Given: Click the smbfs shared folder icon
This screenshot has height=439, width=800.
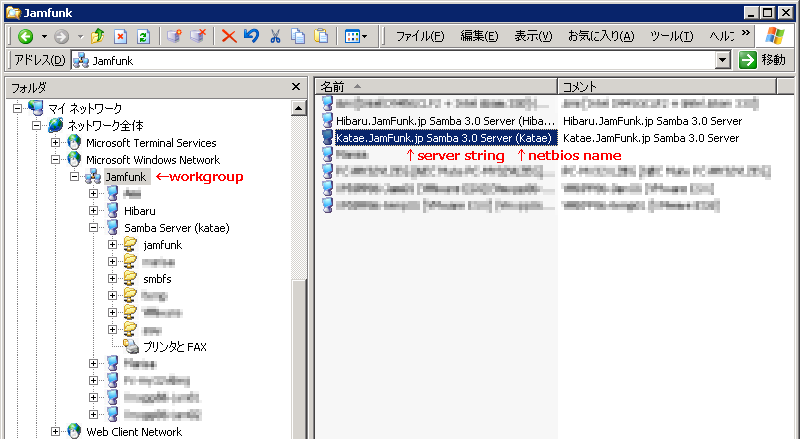Looking at the screenshot, I should tap(131, 278).
